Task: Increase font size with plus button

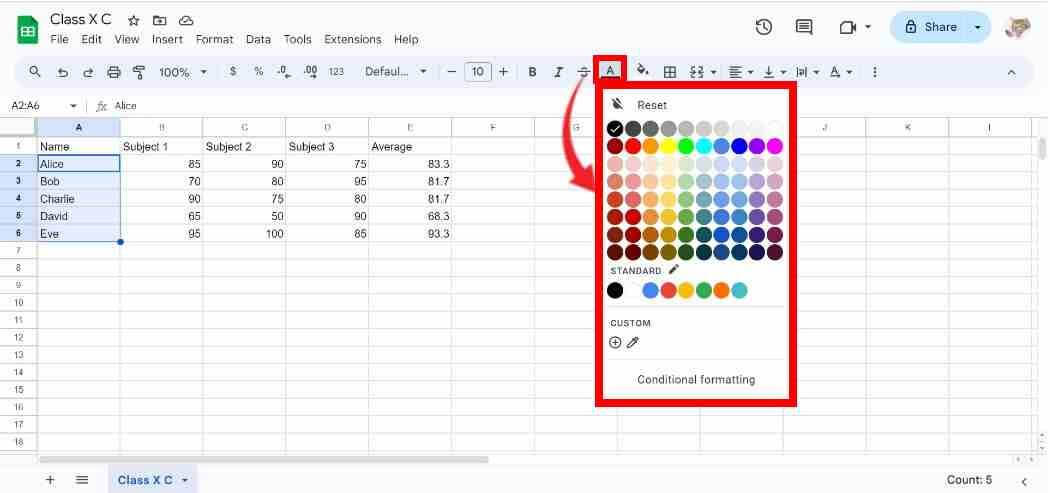Action: [504, 72]
